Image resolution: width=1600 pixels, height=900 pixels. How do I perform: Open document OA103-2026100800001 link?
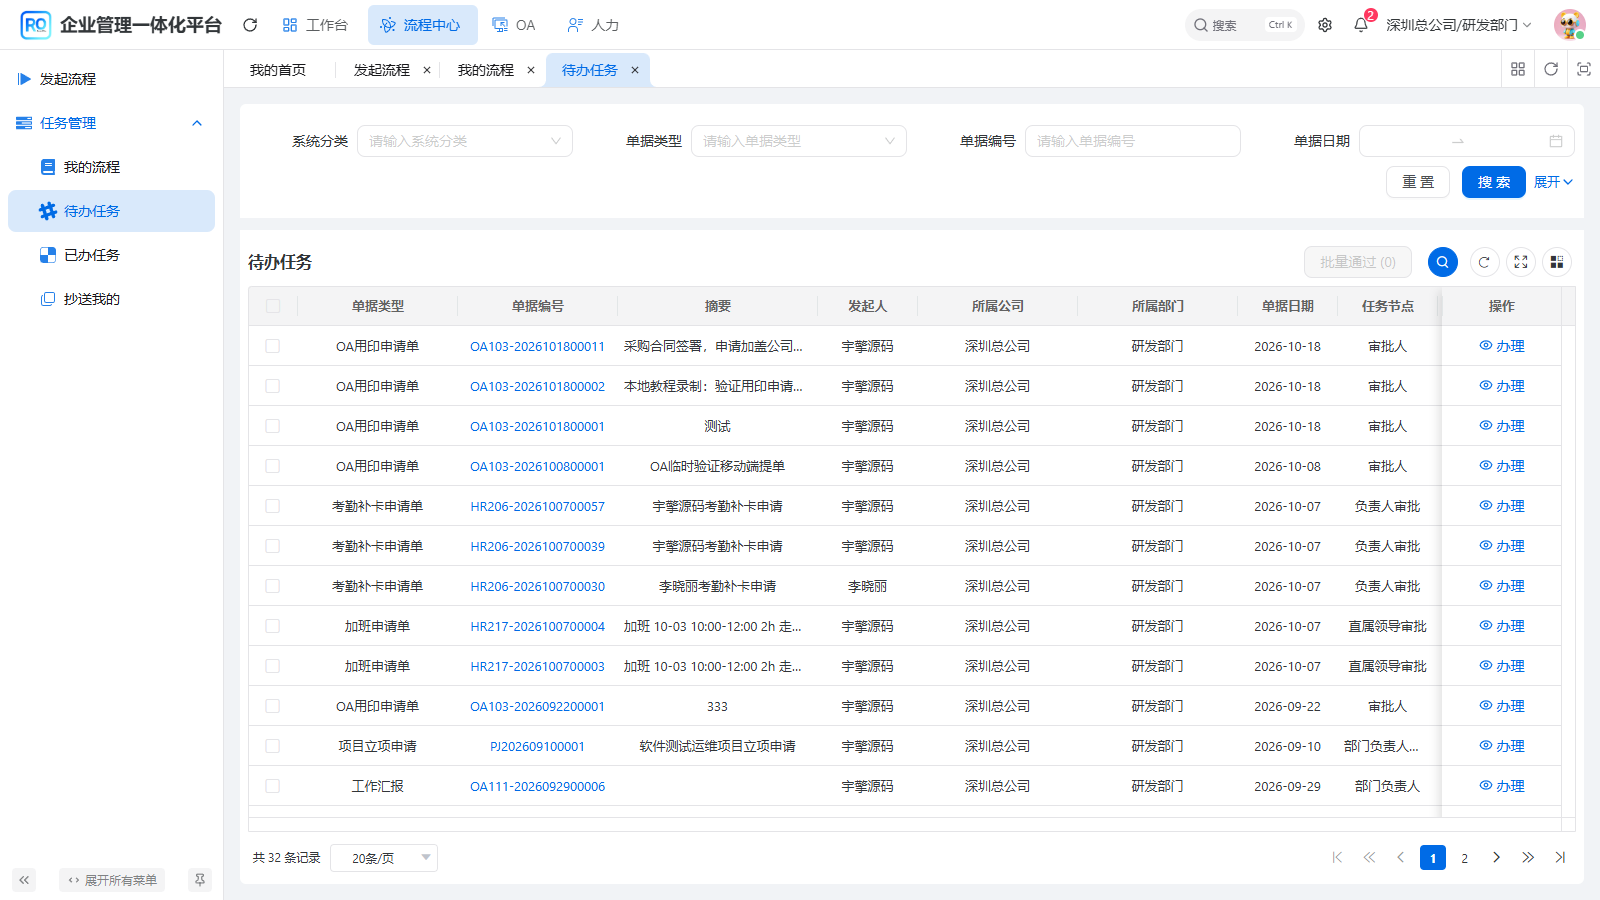coord(538,466)
